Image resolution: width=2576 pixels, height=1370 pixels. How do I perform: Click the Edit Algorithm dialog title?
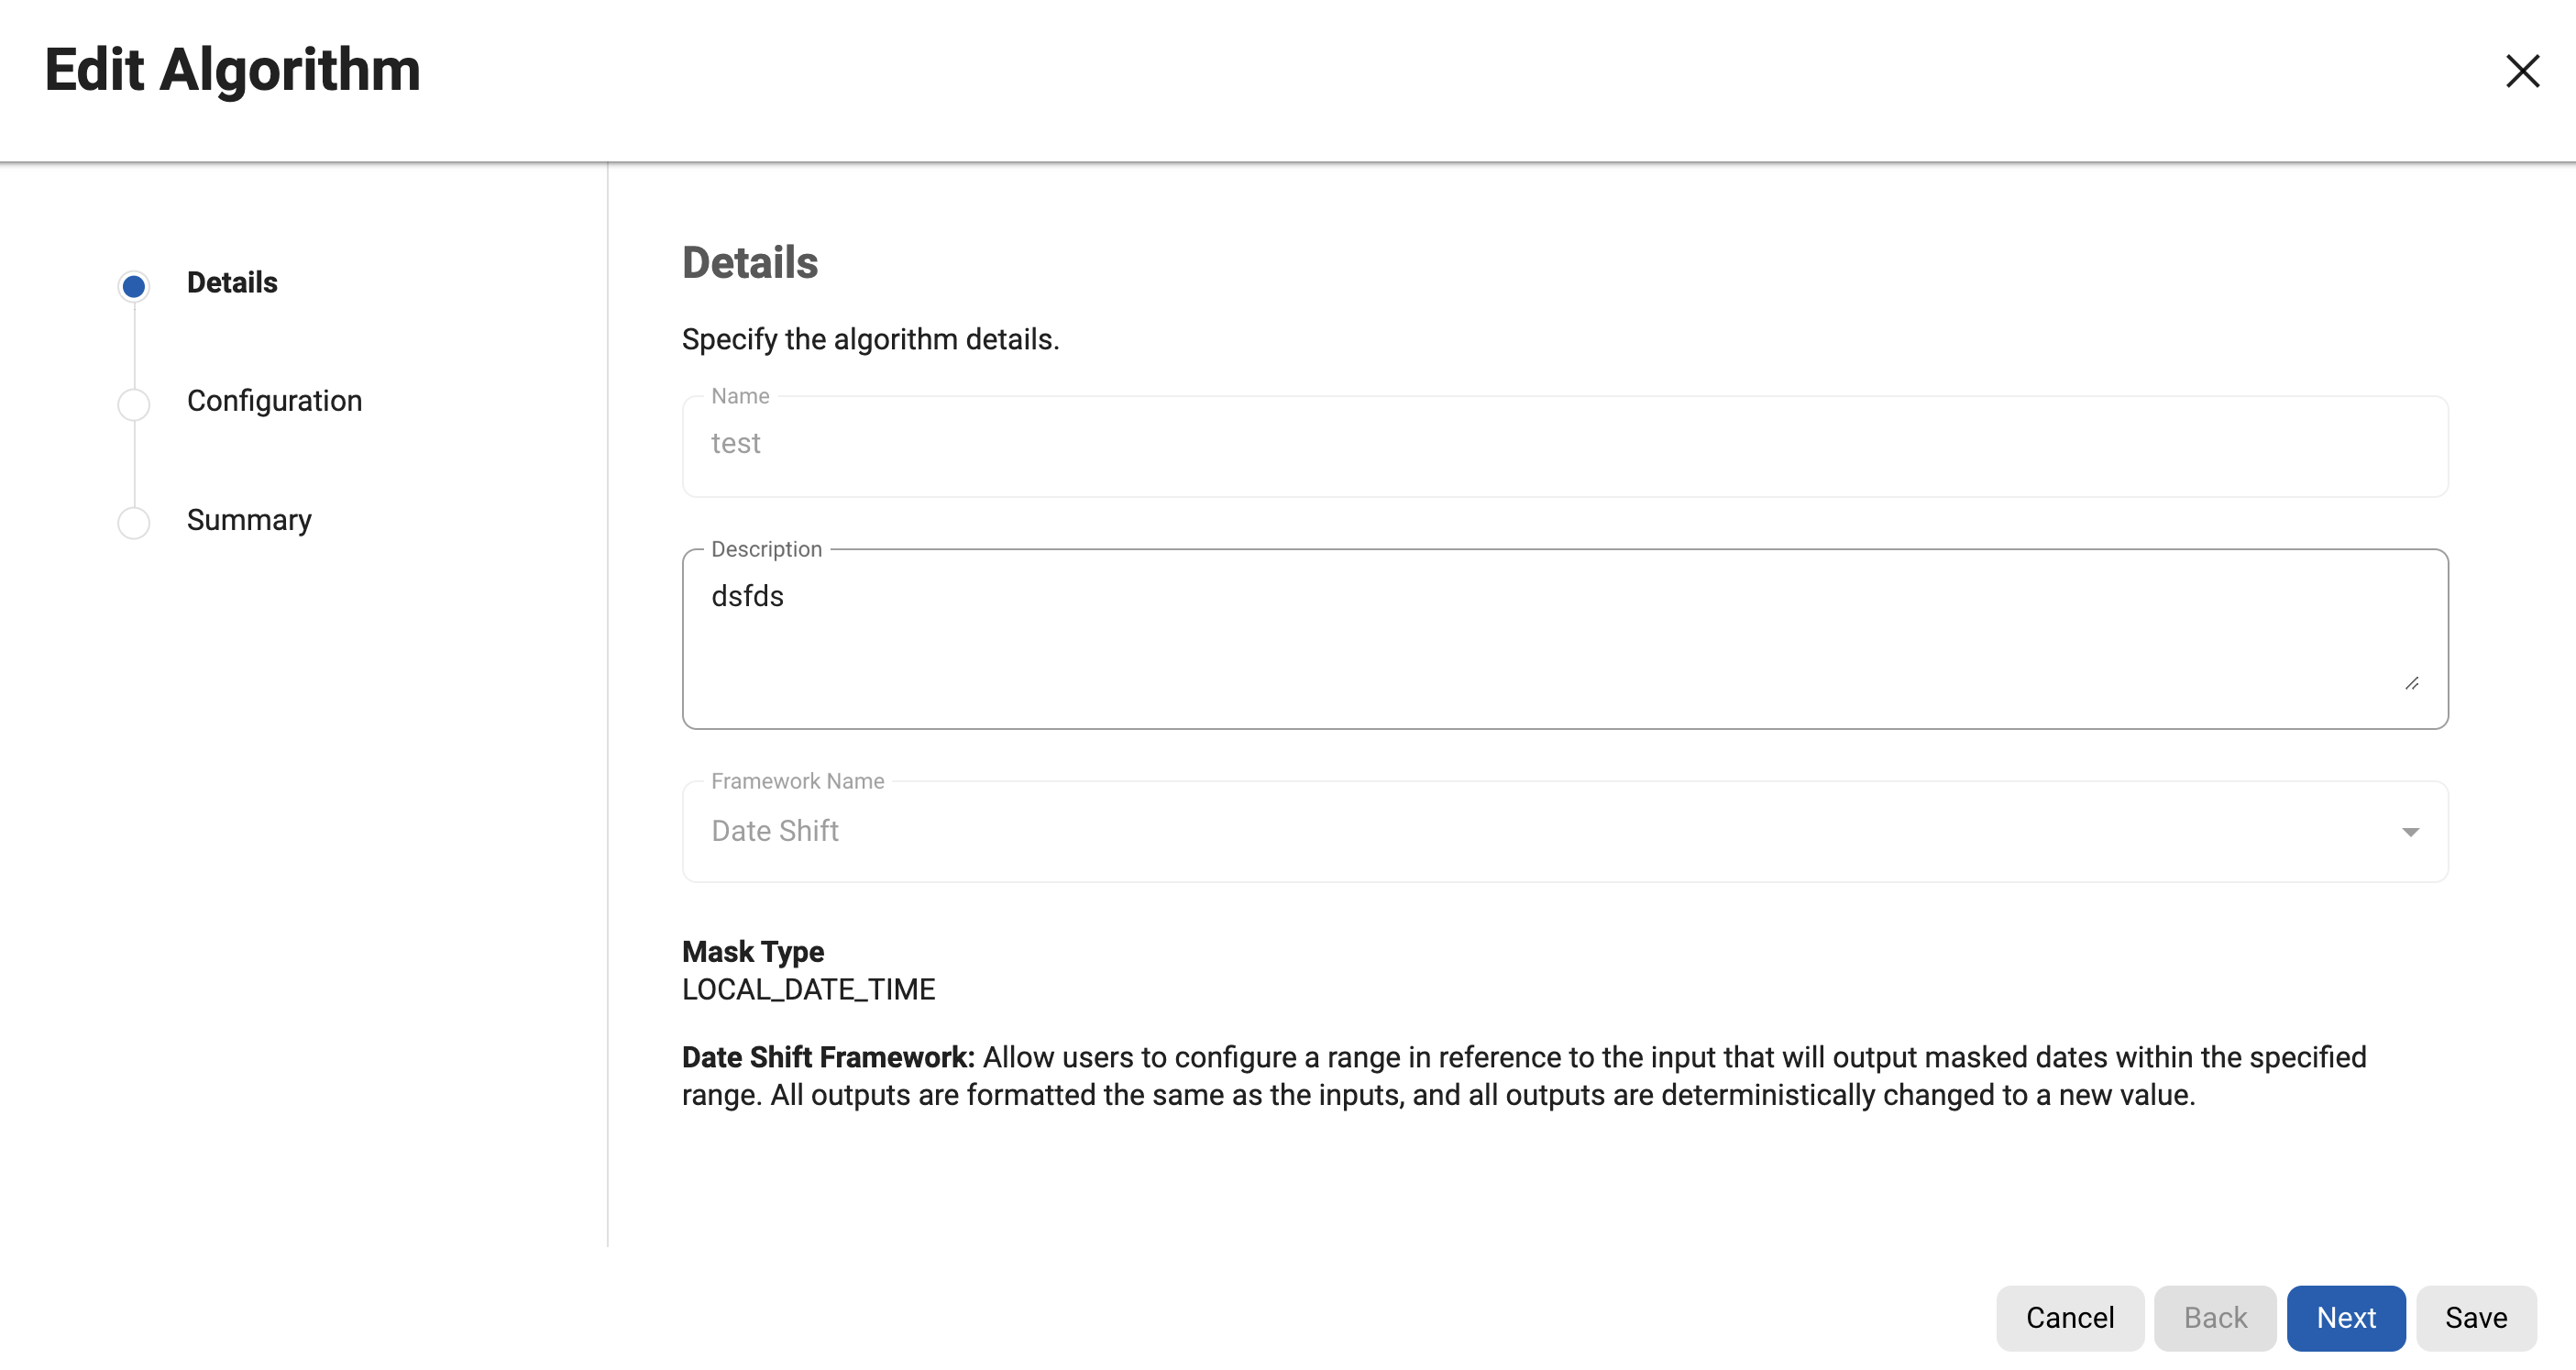pos(232,70)
